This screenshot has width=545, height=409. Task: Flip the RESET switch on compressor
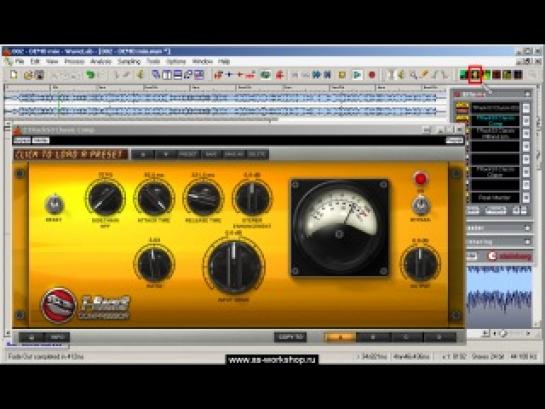click(54, 204)
